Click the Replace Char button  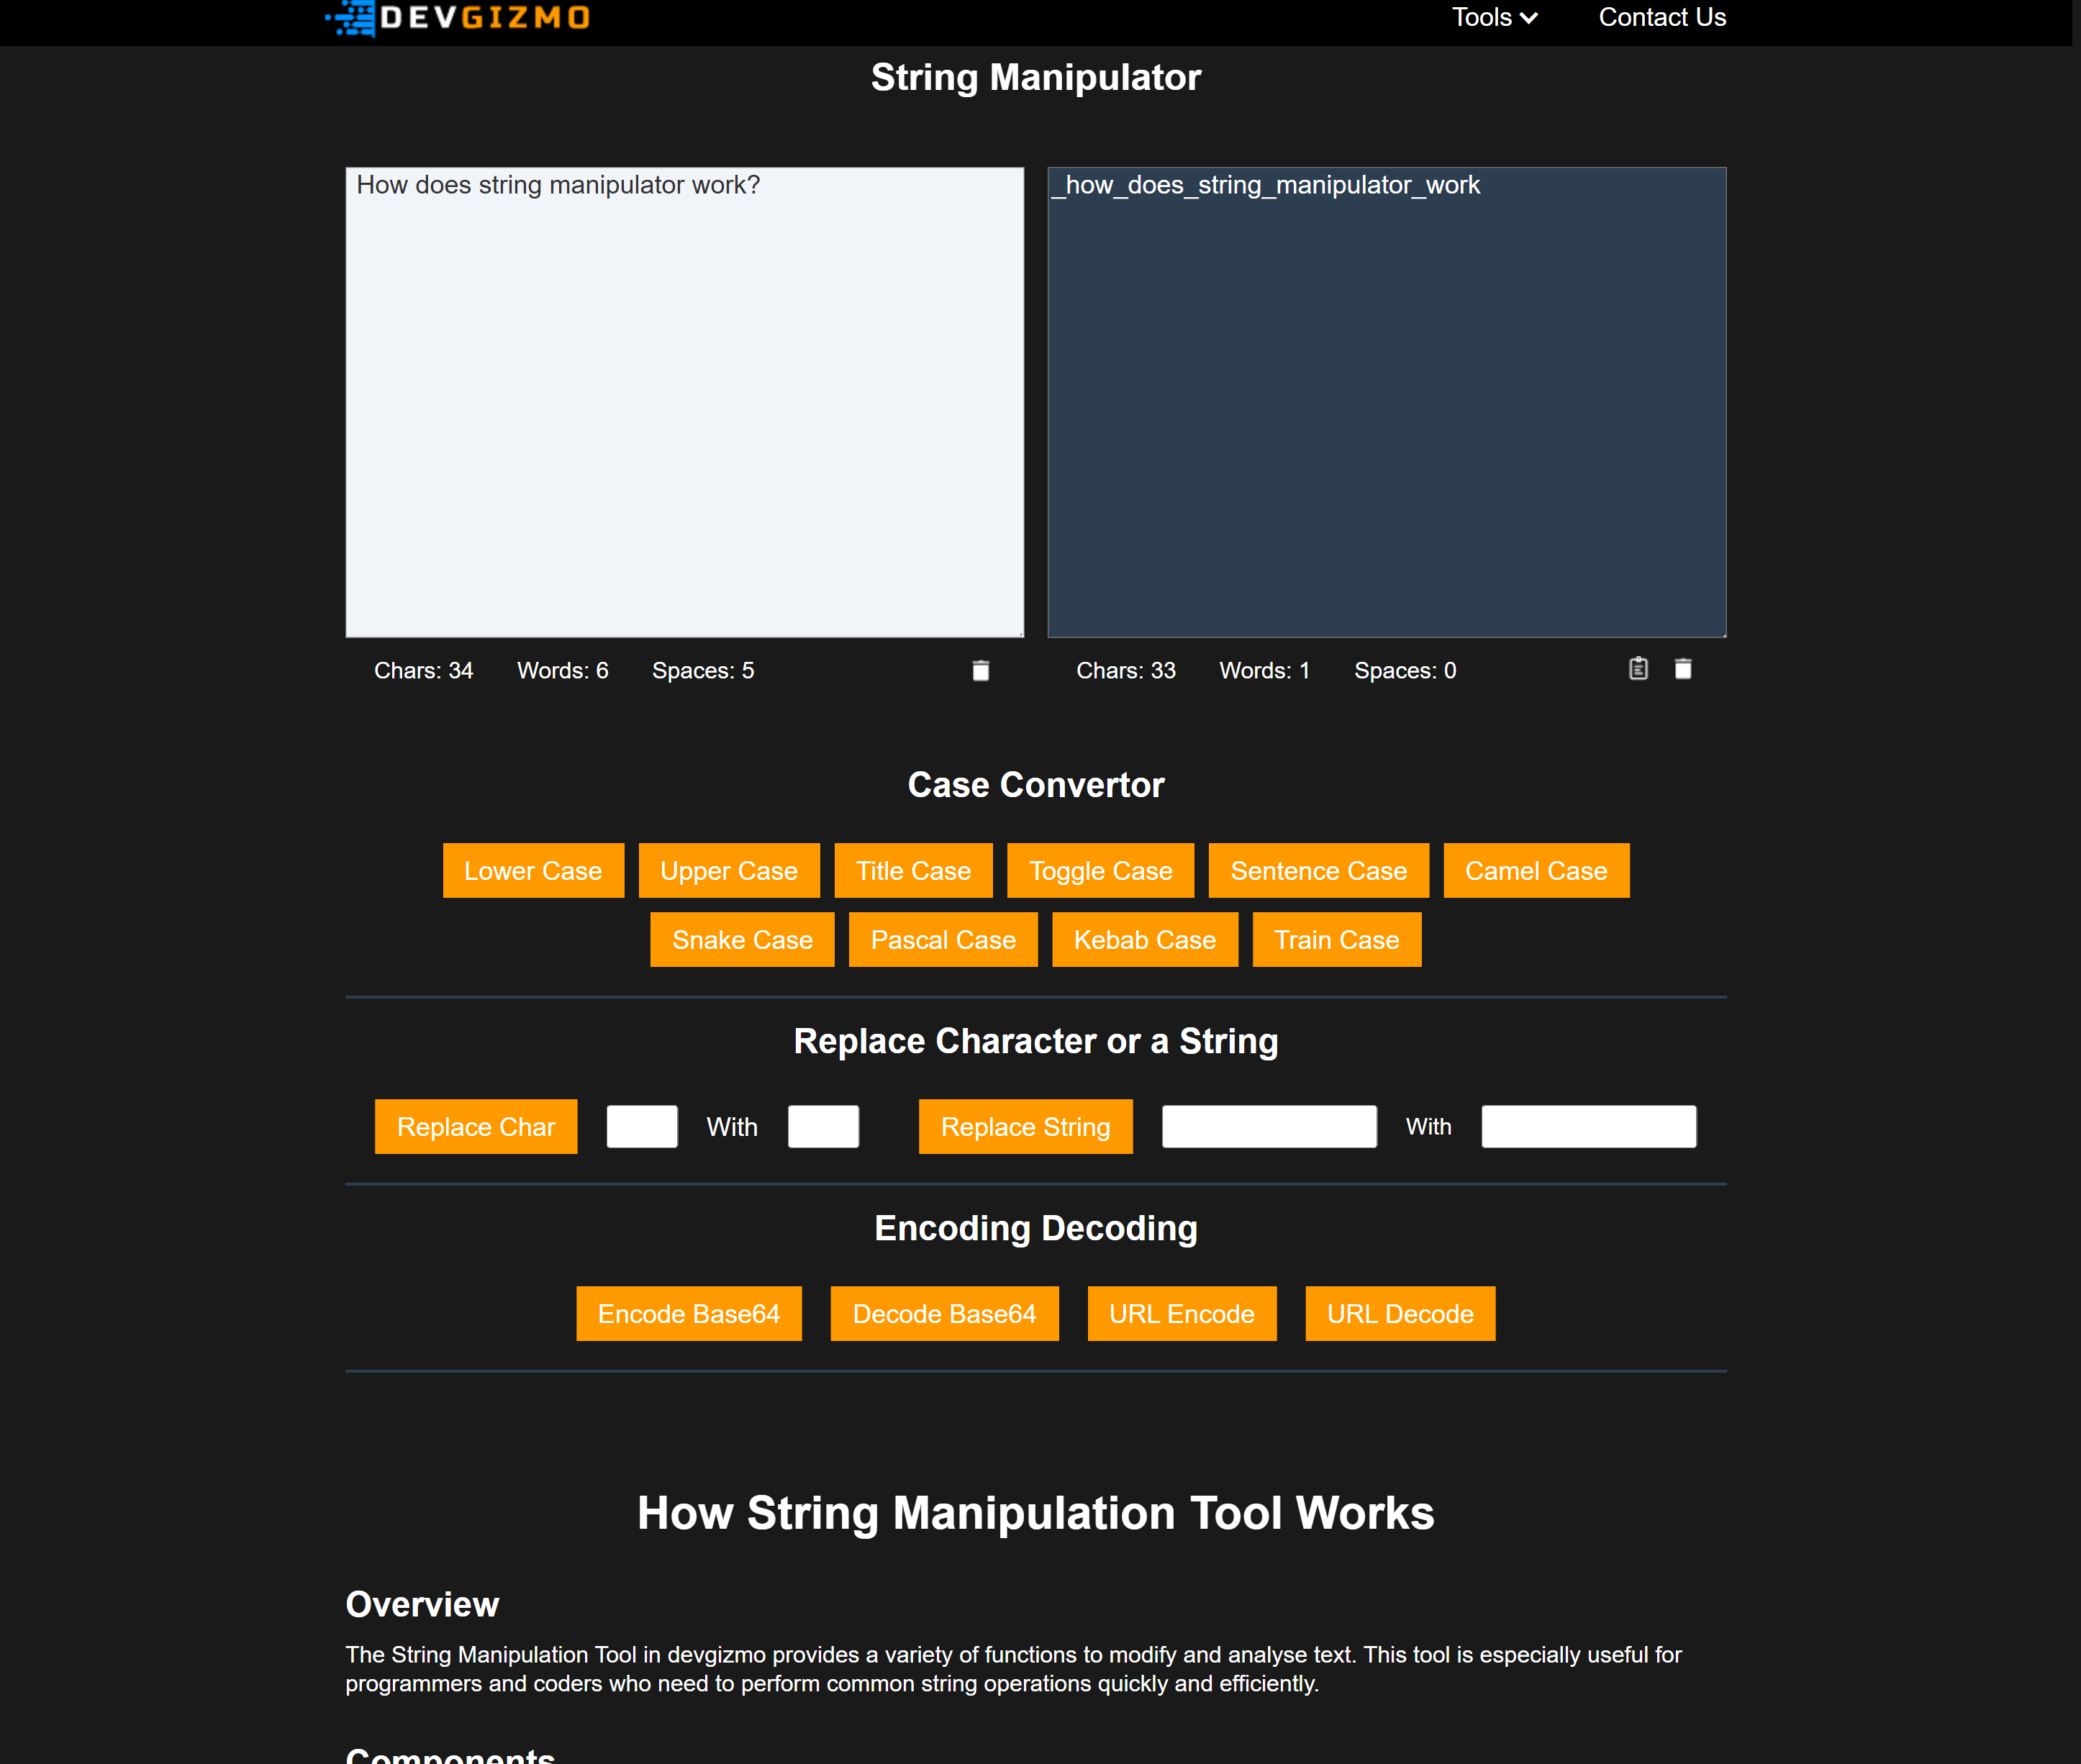[475, 1126]
